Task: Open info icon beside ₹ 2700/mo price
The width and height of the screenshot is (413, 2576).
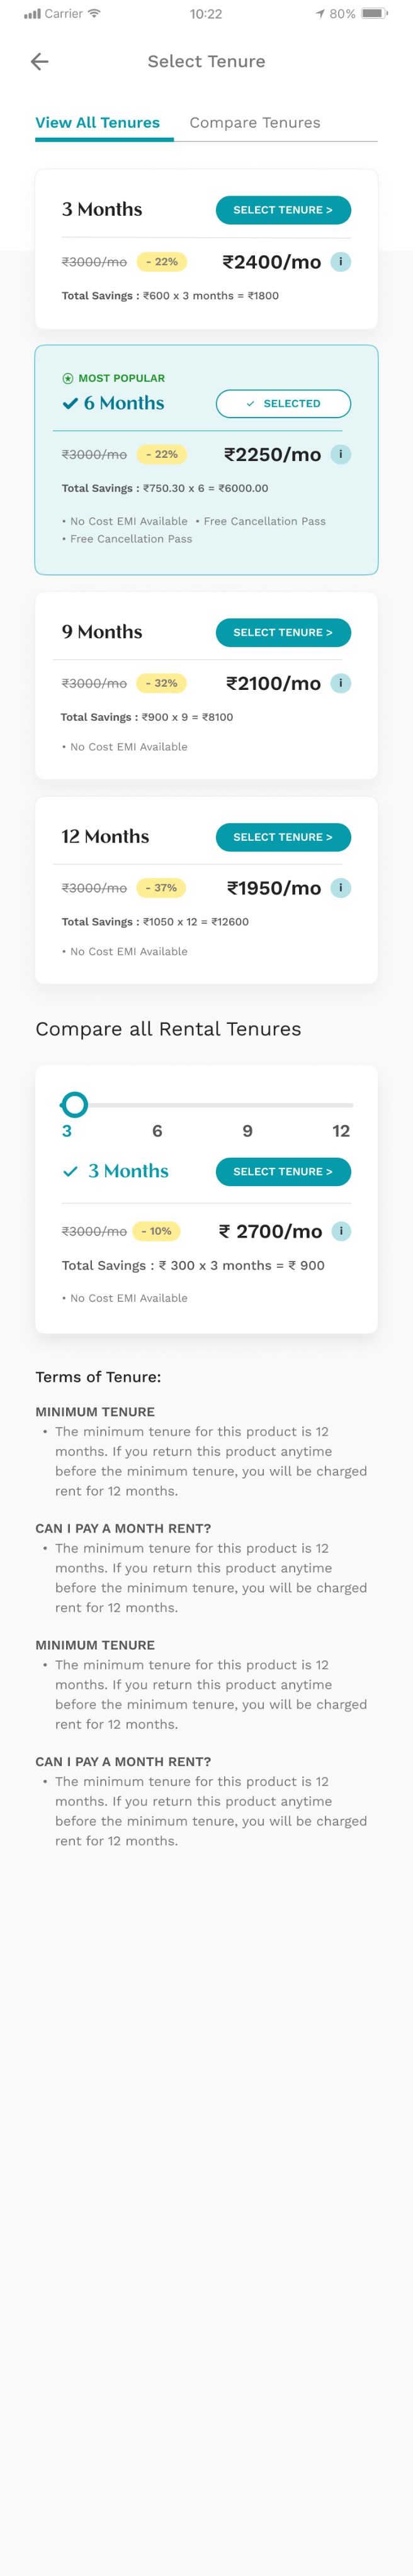Action: point(341,1231)
